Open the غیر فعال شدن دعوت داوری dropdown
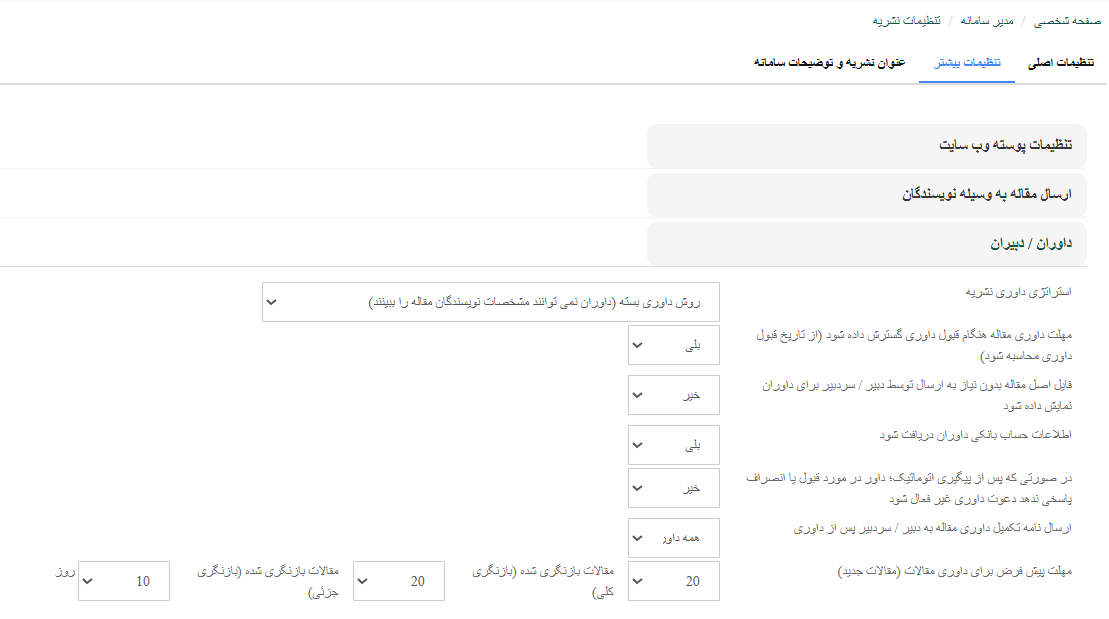1109x619 pixels. coord(674,488)
